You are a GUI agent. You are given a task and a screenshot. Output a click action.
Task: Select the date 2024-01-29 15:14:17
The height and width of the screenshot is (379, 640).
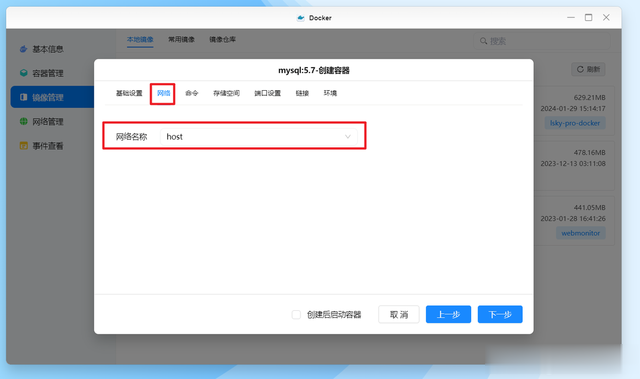(x=573, y=109)
